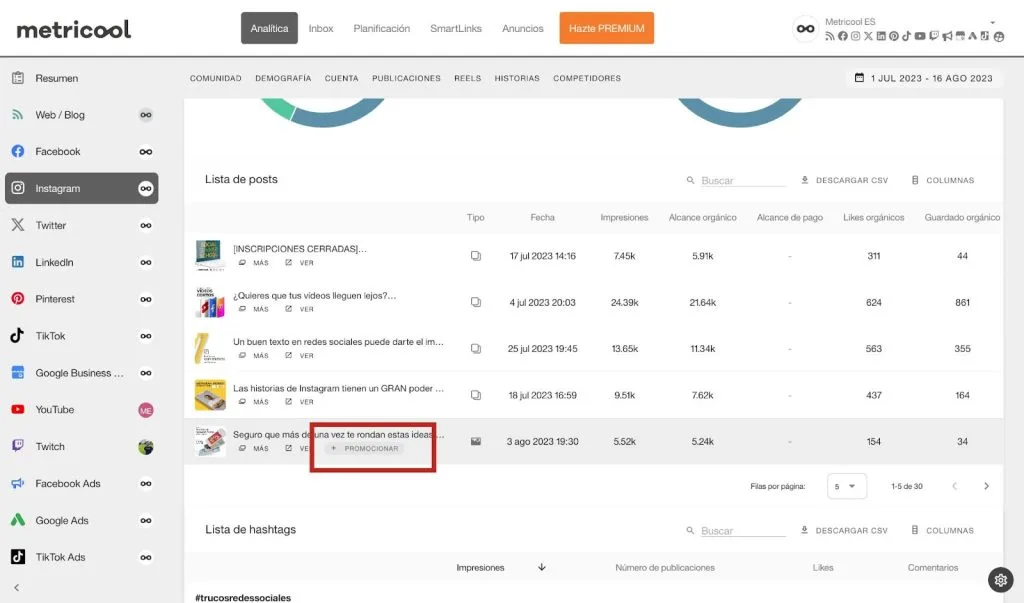1024x603 pixels.
Task: Go to the Planificación tab
Action: (x=381, y=28)
